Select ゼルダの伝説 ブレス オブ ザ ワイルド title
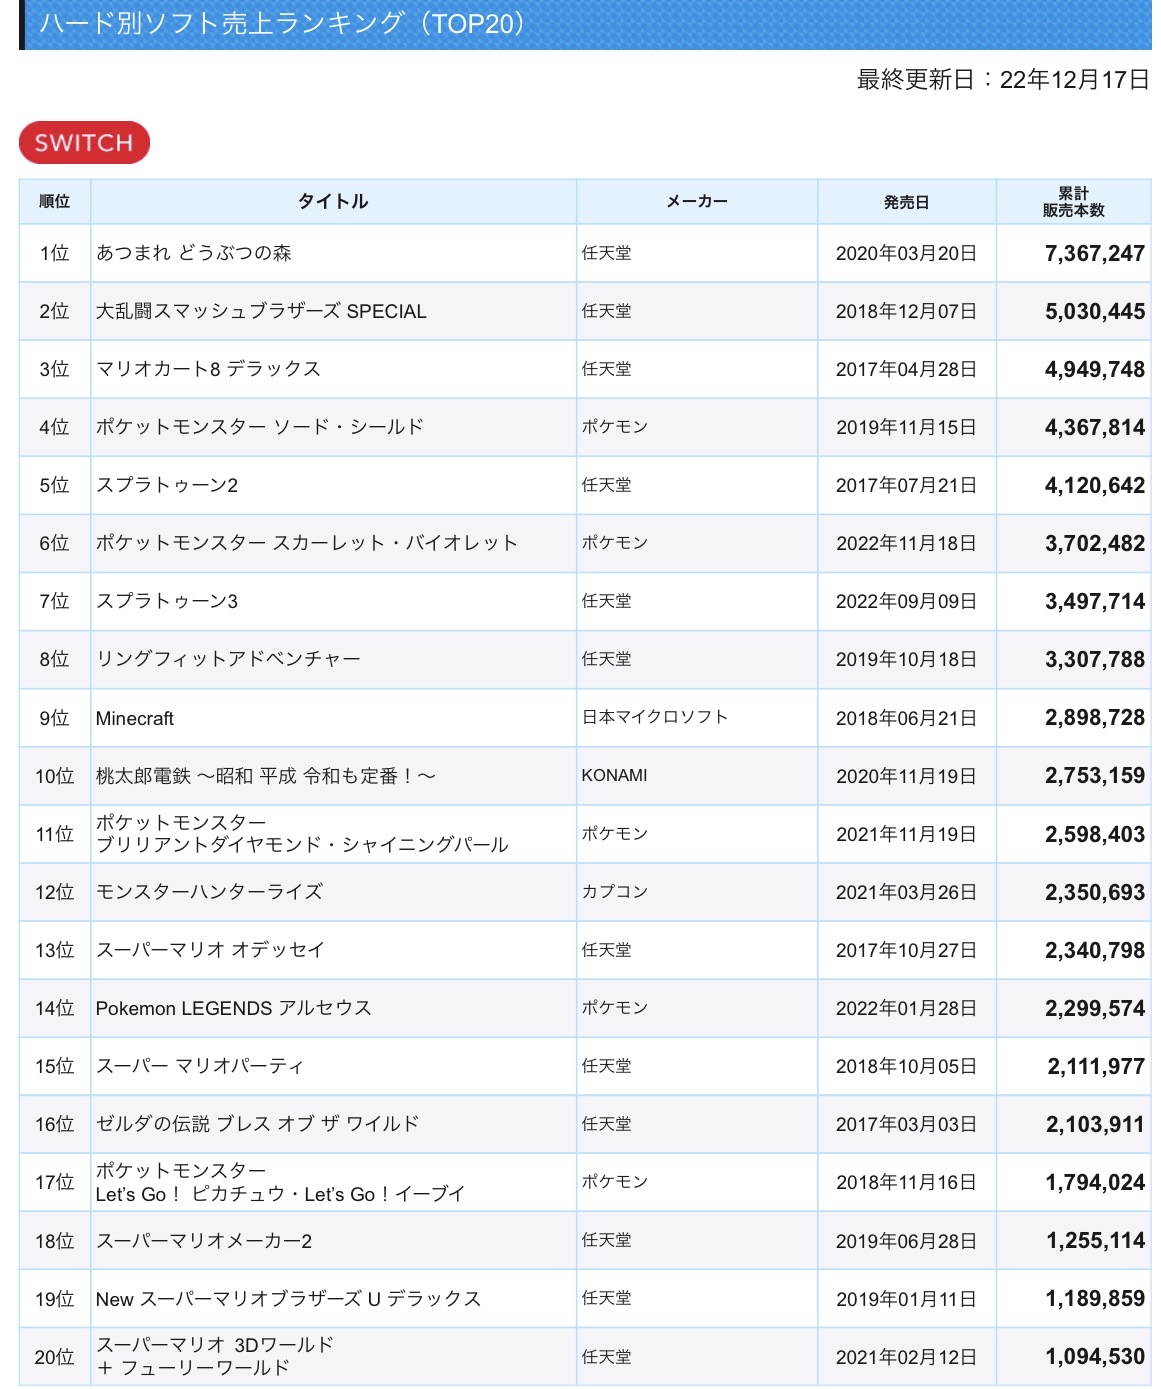1161x1389 pixels. pyautogui.click(x=257, y=1124)
